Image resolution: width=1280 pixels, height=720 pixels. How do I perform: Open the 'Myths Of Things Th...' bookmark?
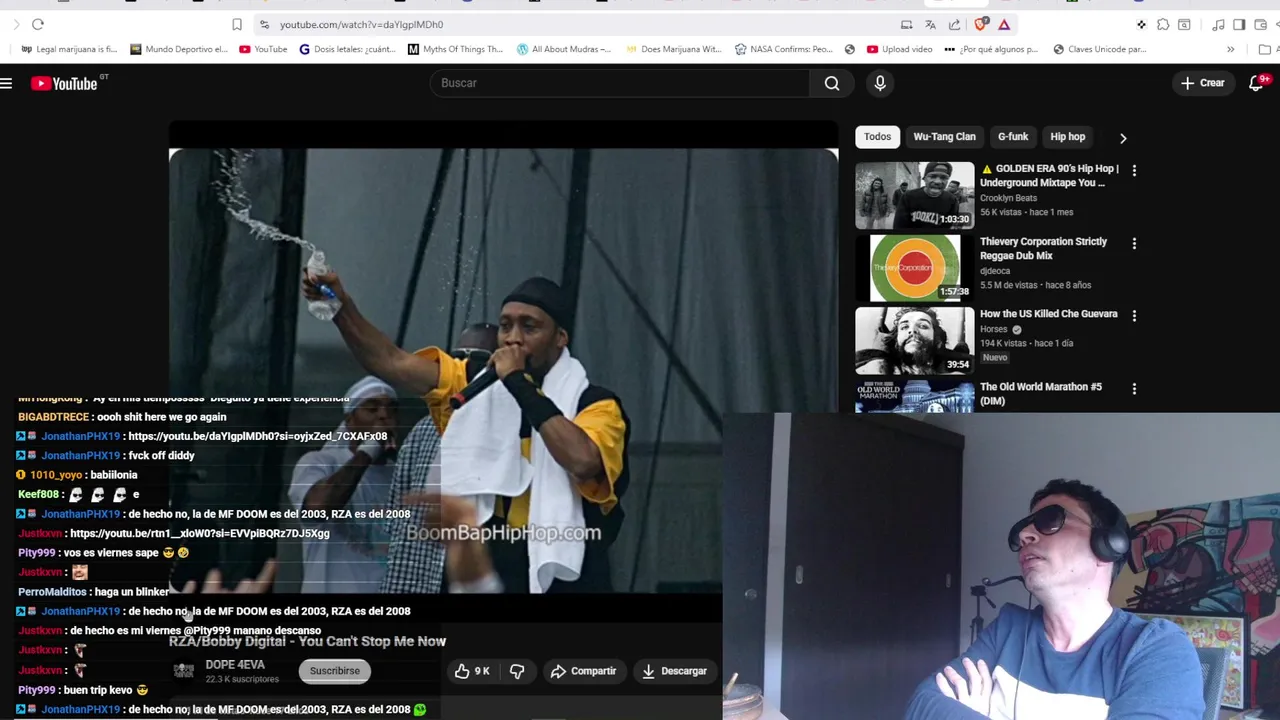(x=456, y=49)
